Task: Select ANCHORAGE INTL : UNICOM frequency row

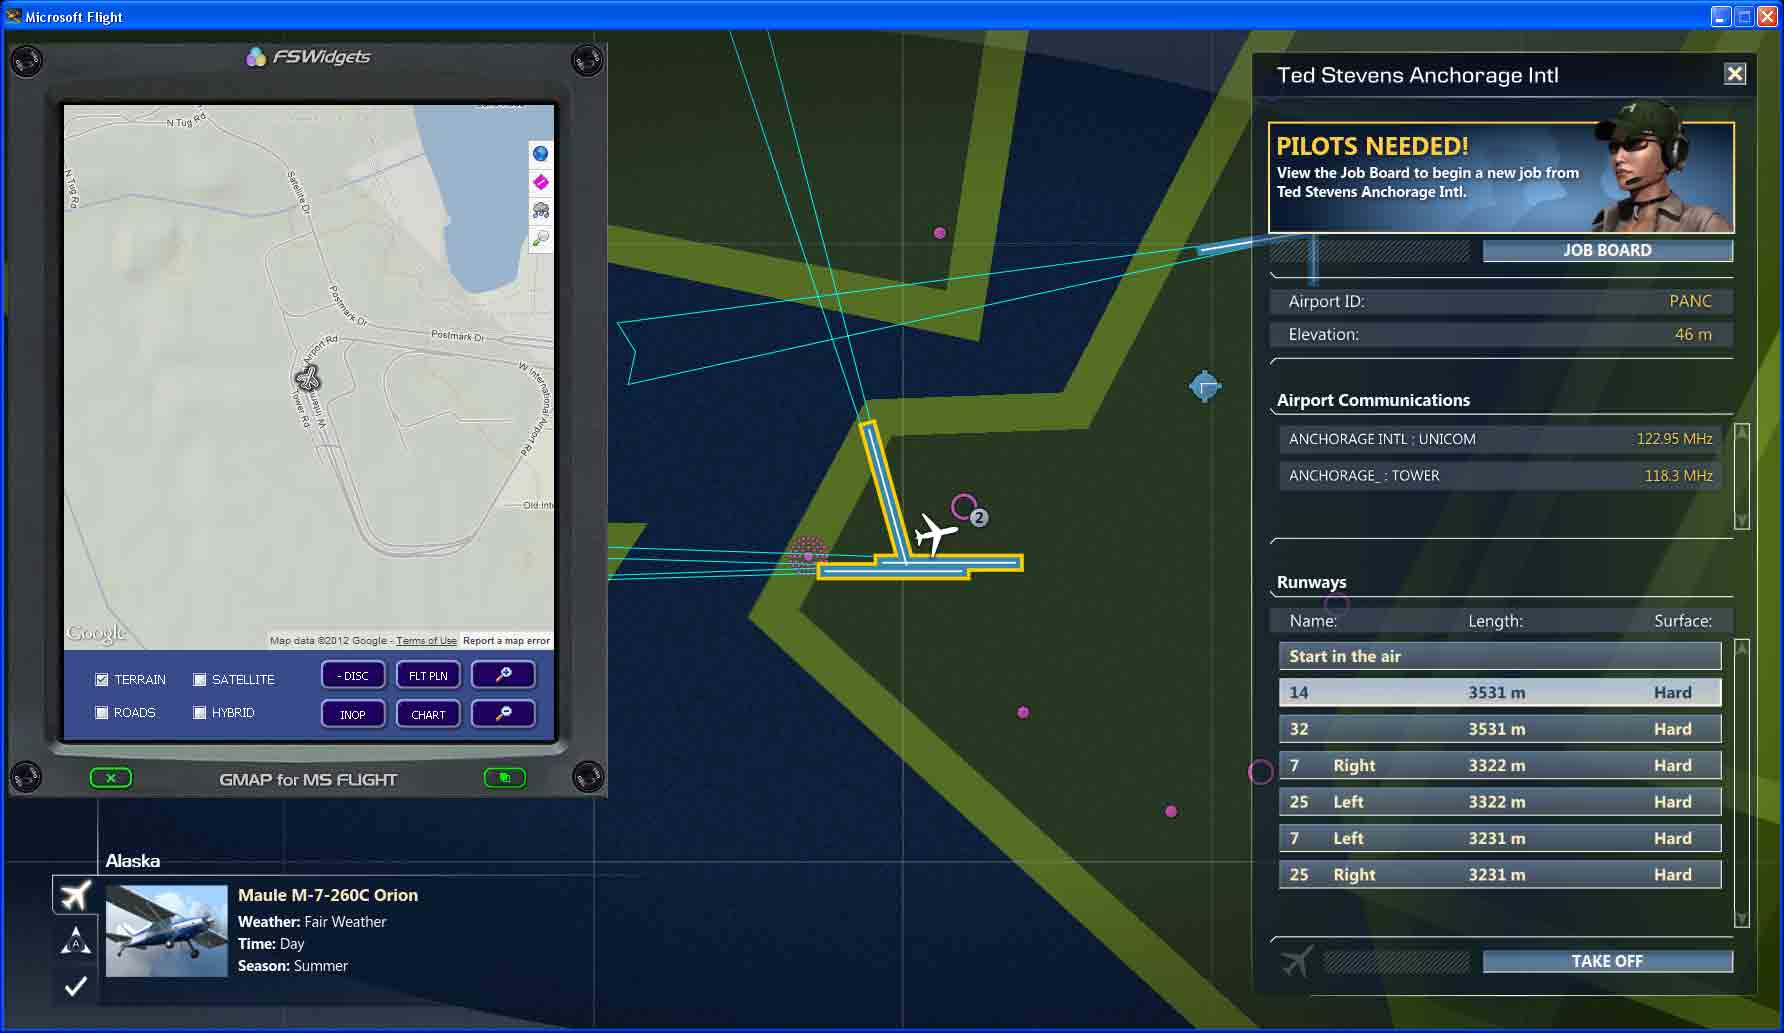Action: point(1500,439)
